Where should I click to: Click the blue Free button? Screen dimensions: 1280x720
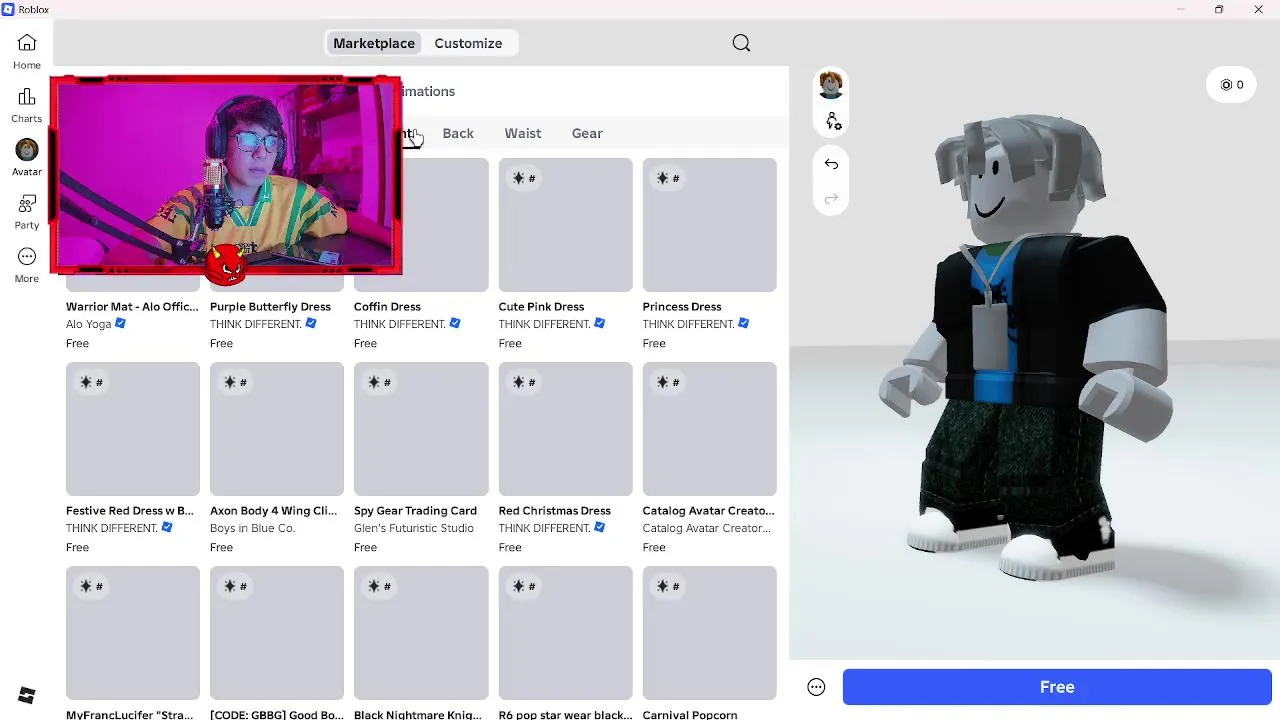tap(1057, 687)
